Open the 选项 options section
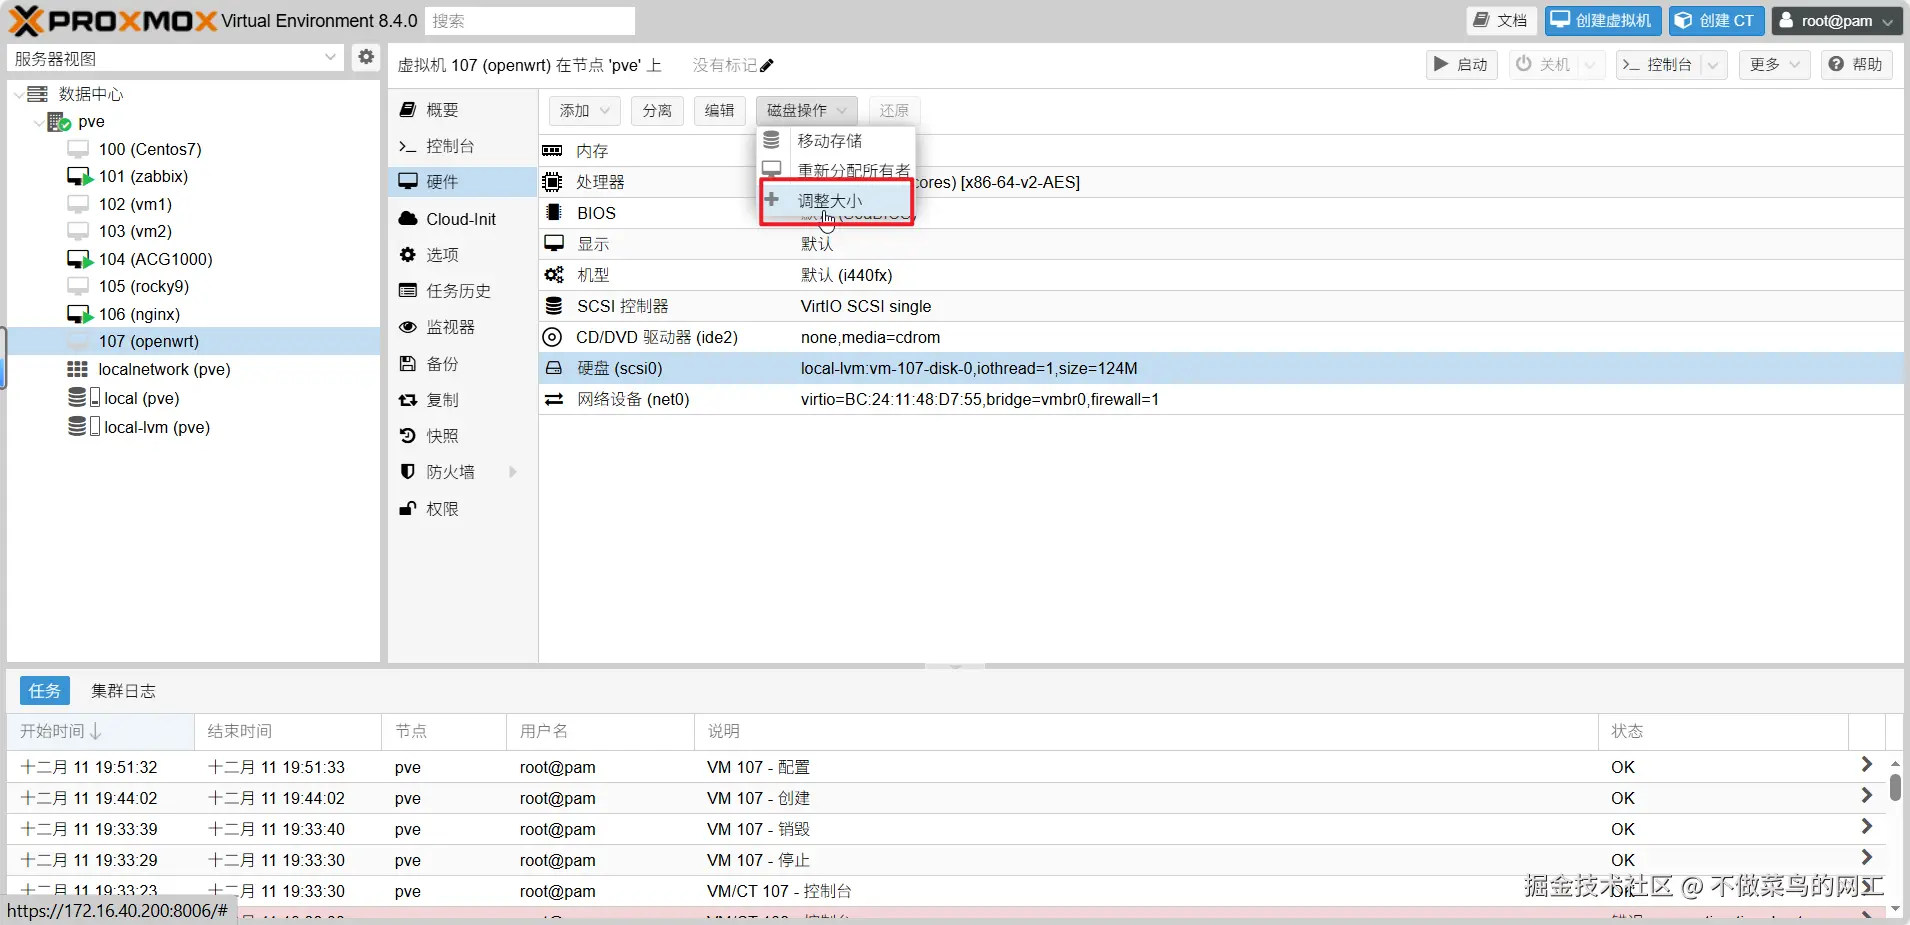This screenshot has width=1910, height=925. pos(463,255)
